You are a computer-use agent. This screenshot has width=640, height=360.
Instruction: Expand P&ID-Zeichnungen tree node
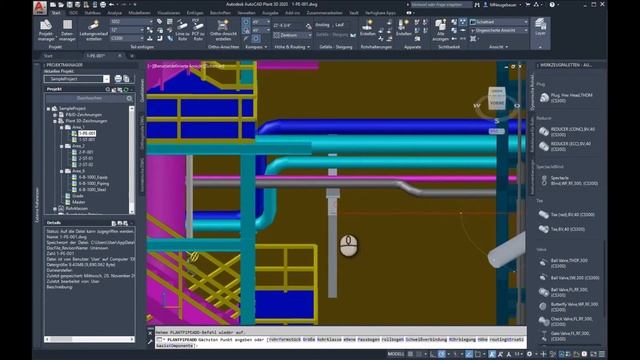pos(55,115)
